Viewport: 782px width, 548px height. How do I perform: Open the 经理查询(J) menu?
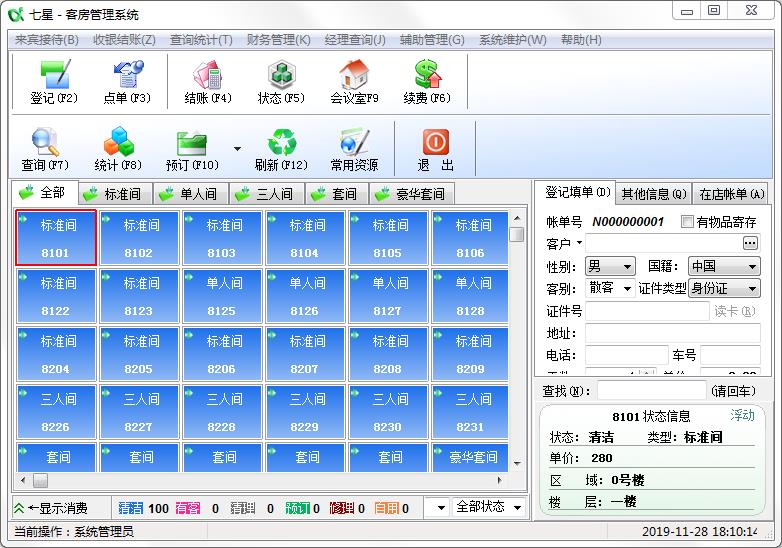pyautogui.click(x=355, y=39)
